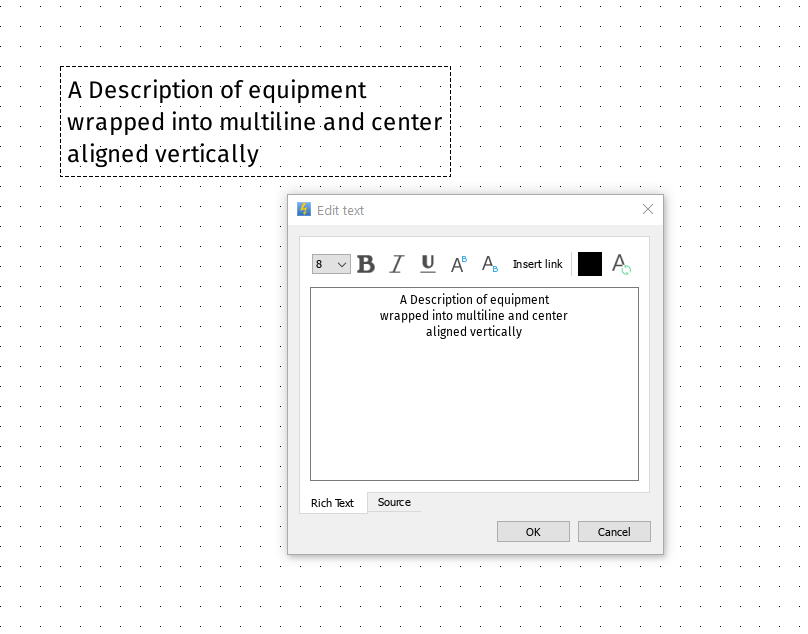Underline text using the U icon
808x634 pixels.
coord(428,264)
